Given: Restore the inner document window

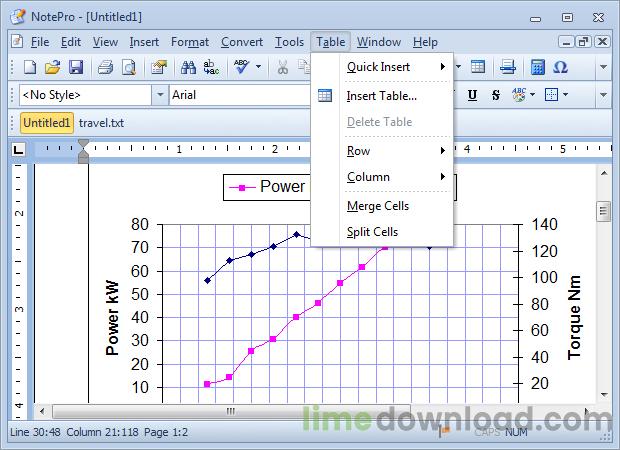Looking at the screenshot, I should (x=583, y=42).
